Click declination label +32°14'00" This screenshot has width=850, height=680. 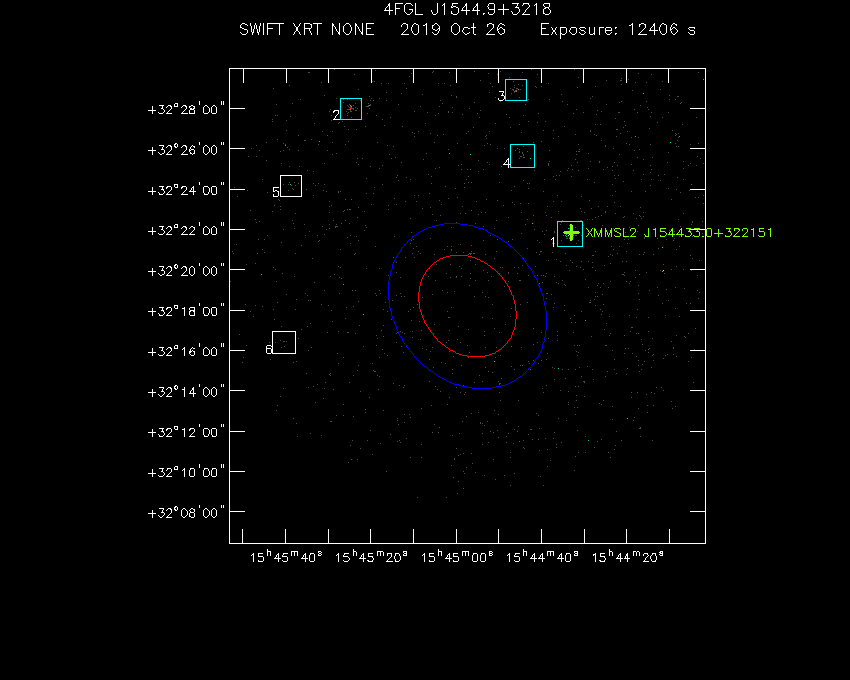[x=186, y=392]
